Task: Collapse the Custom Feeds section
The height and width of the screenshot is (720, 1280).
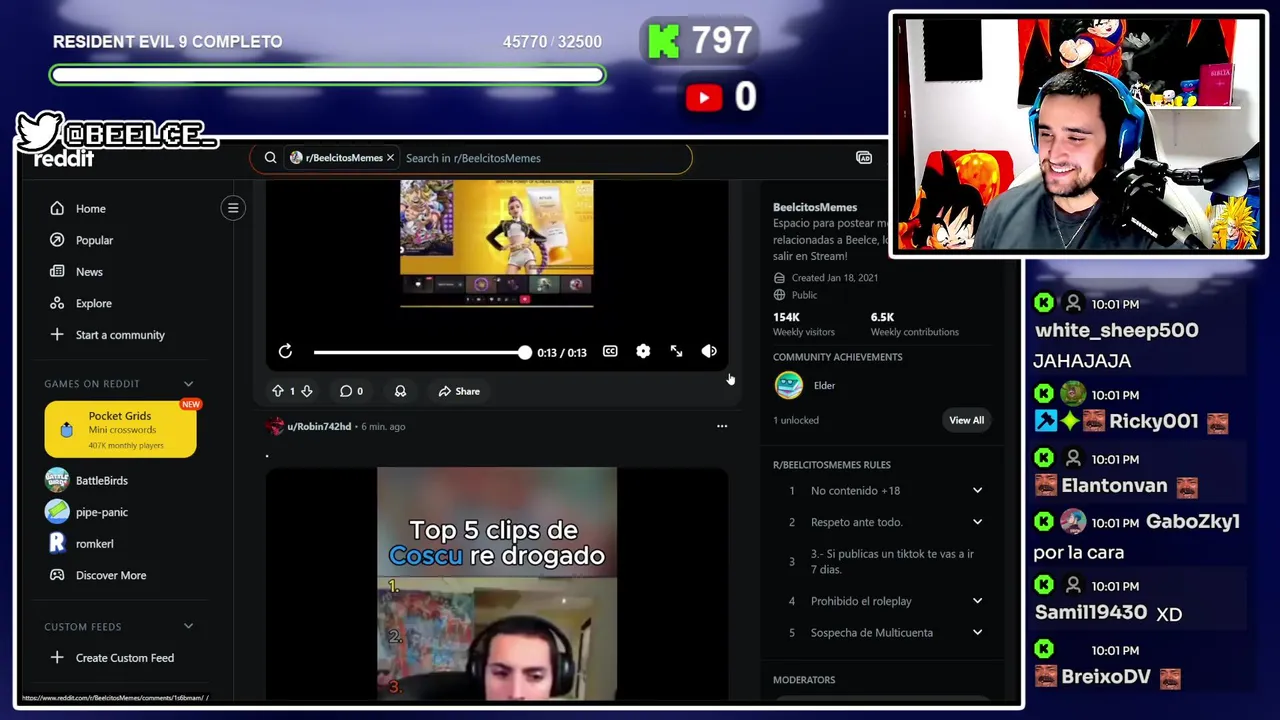Action: [x=188, y=627]
